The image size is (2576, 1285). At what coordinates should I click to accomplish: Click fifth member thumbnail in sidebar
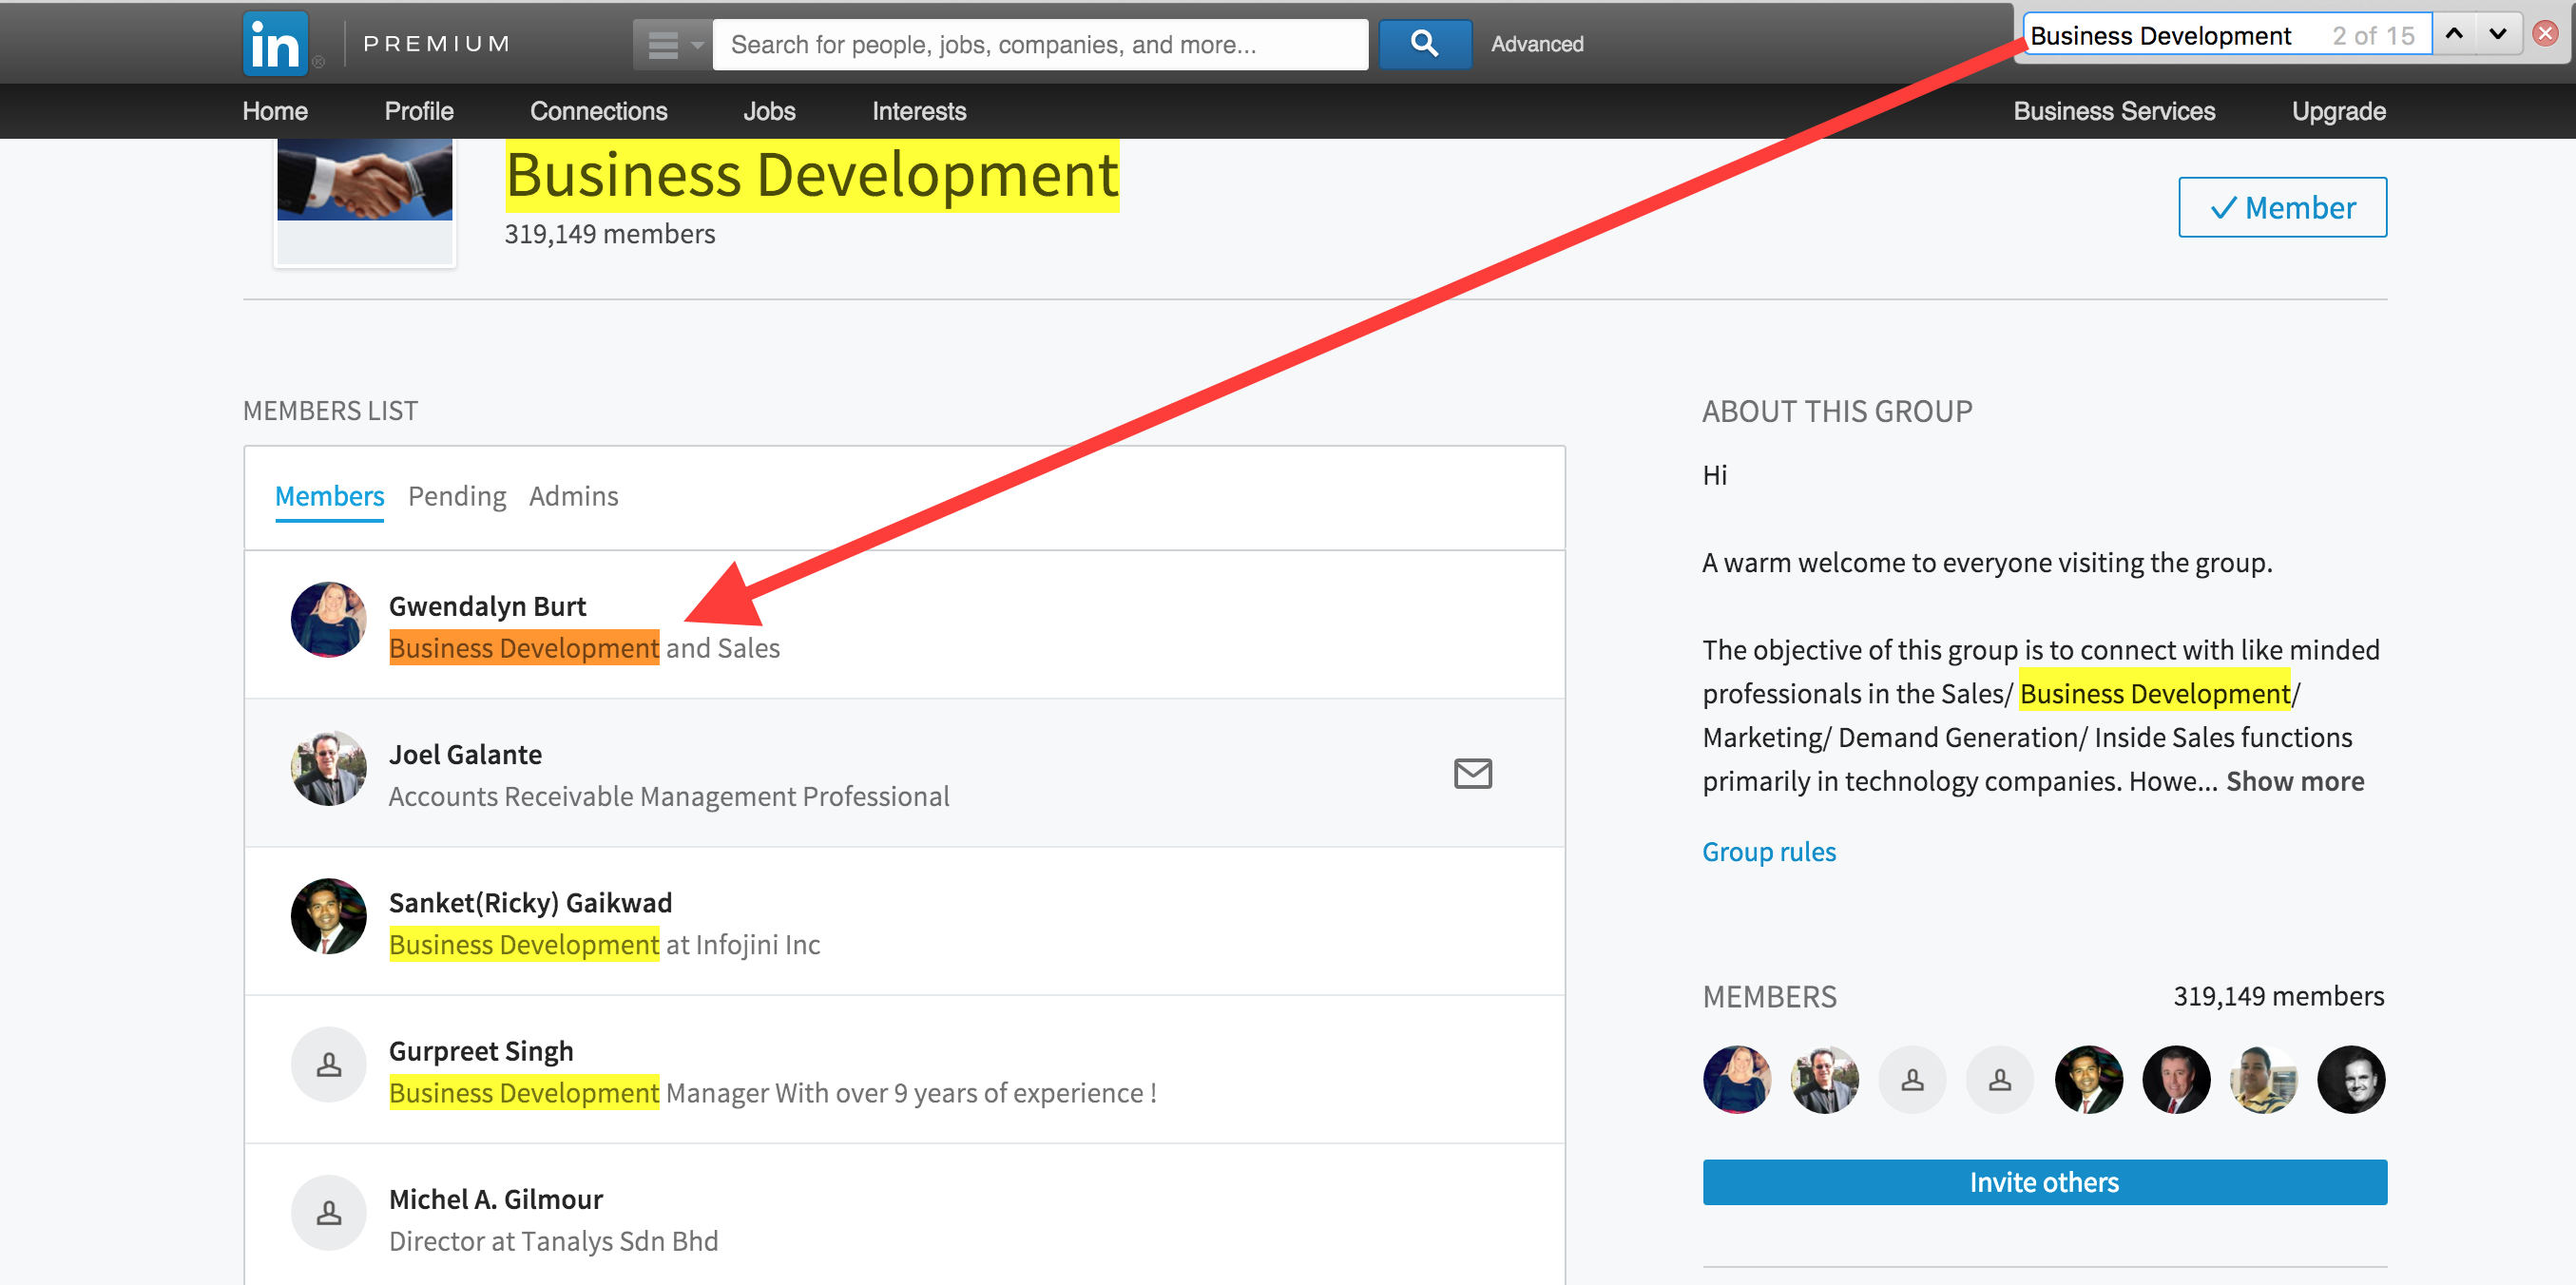coord(2088,1080)
